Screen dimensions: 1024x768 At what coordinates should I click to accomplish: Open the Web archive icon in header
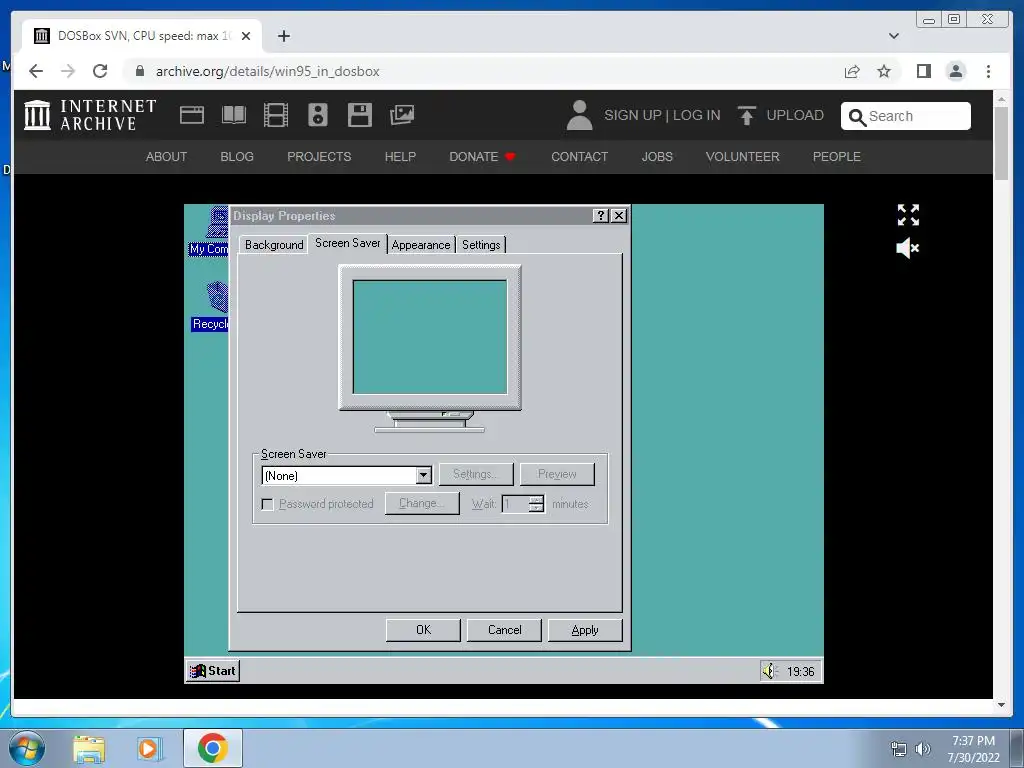click(192, 116)
